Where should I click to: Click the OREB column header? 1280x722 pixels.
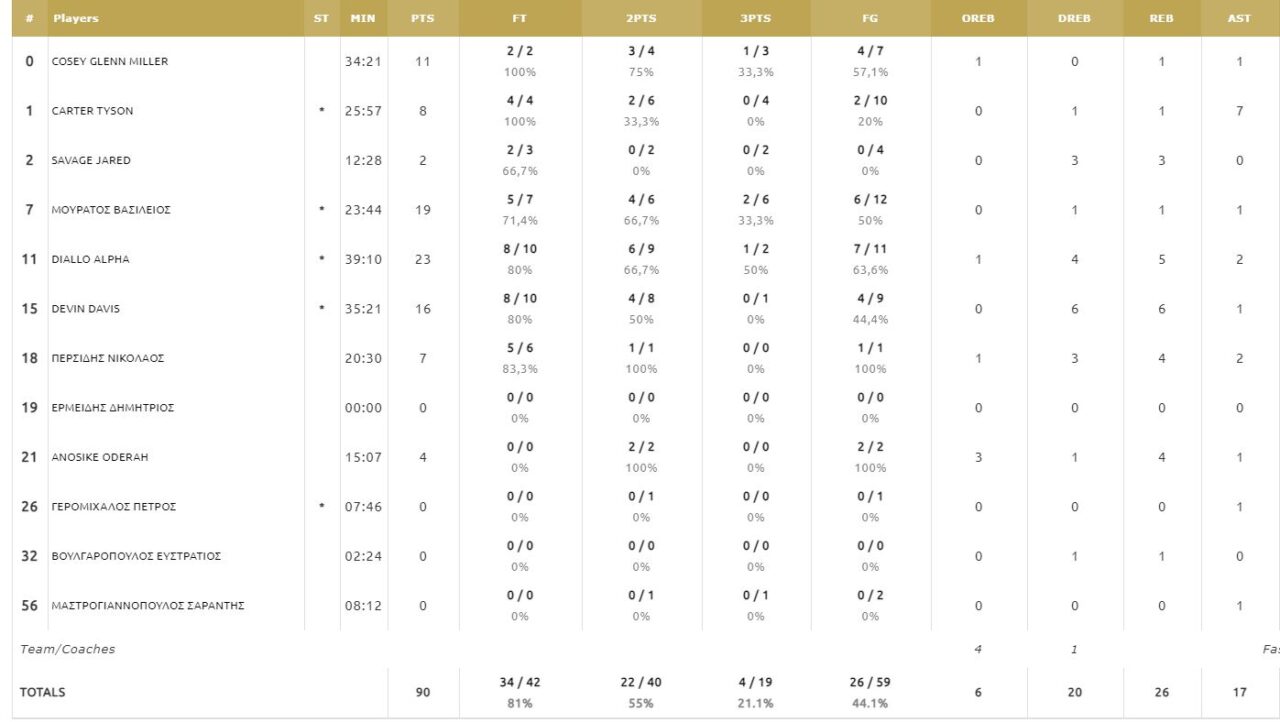pos(977,18)
